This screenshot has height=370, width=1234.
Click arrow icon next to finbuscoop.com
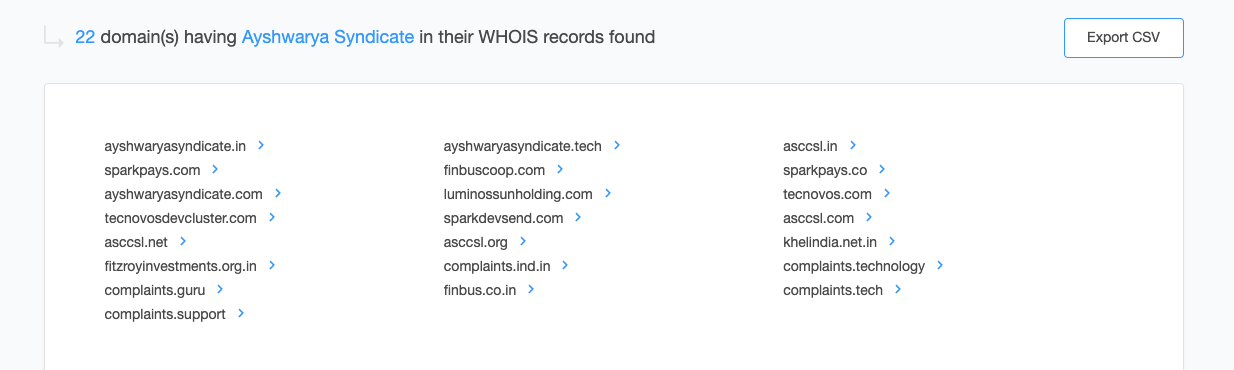click(x=560, y=169)
